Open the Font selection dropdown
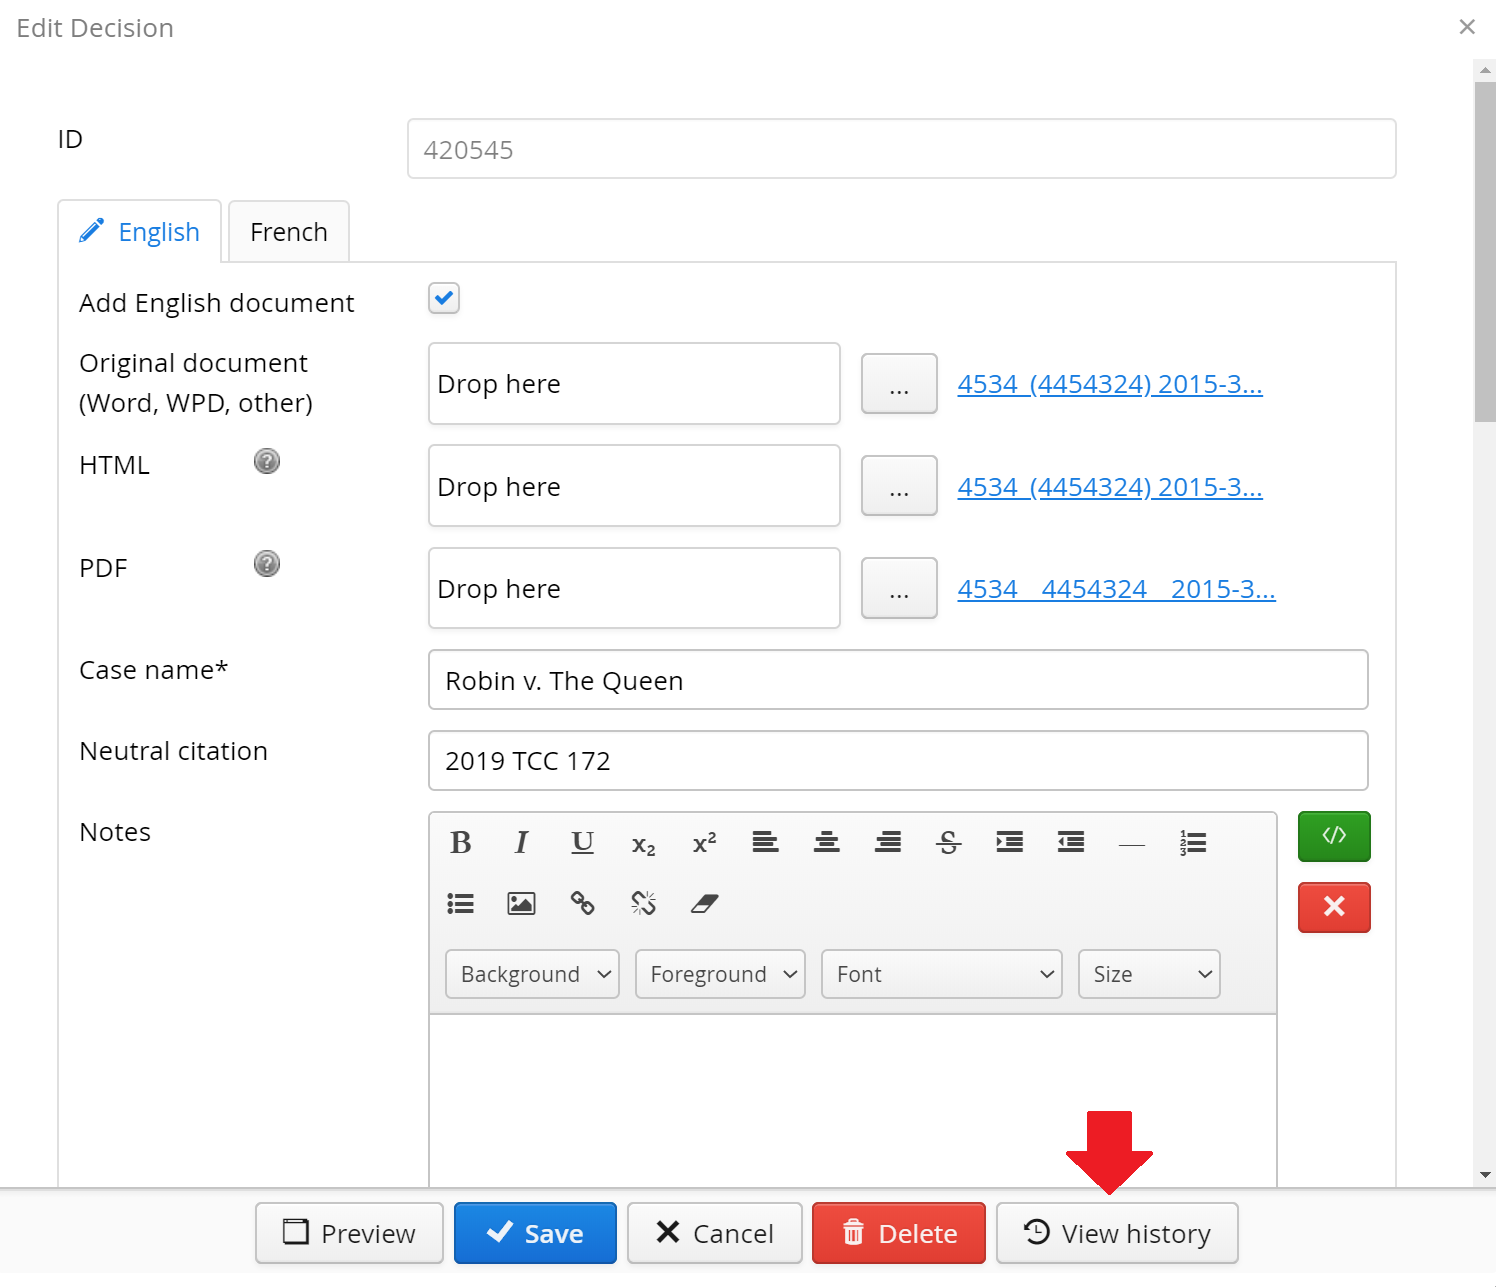The height and width of the screenshot is (1287, 1496). [x=941, y=974]
